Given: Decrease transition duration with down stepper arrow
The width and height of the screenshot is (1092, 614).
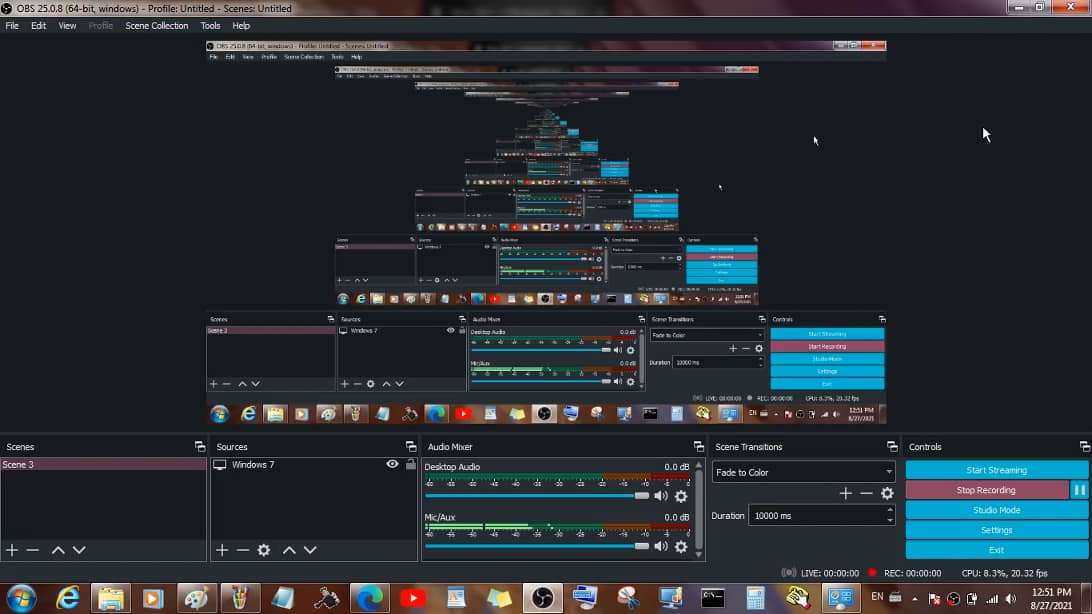Looking at the screenshot, I should [890, 520].
